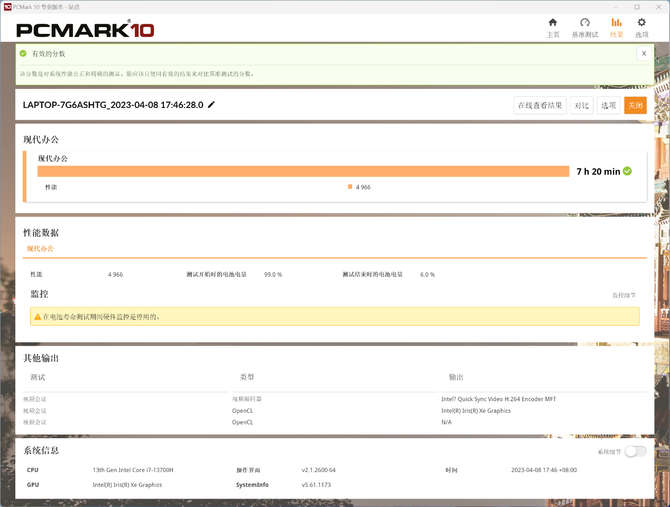
Task: Click the yellow hardware monitoring disabled notice
Action: [x=335, y=317]
